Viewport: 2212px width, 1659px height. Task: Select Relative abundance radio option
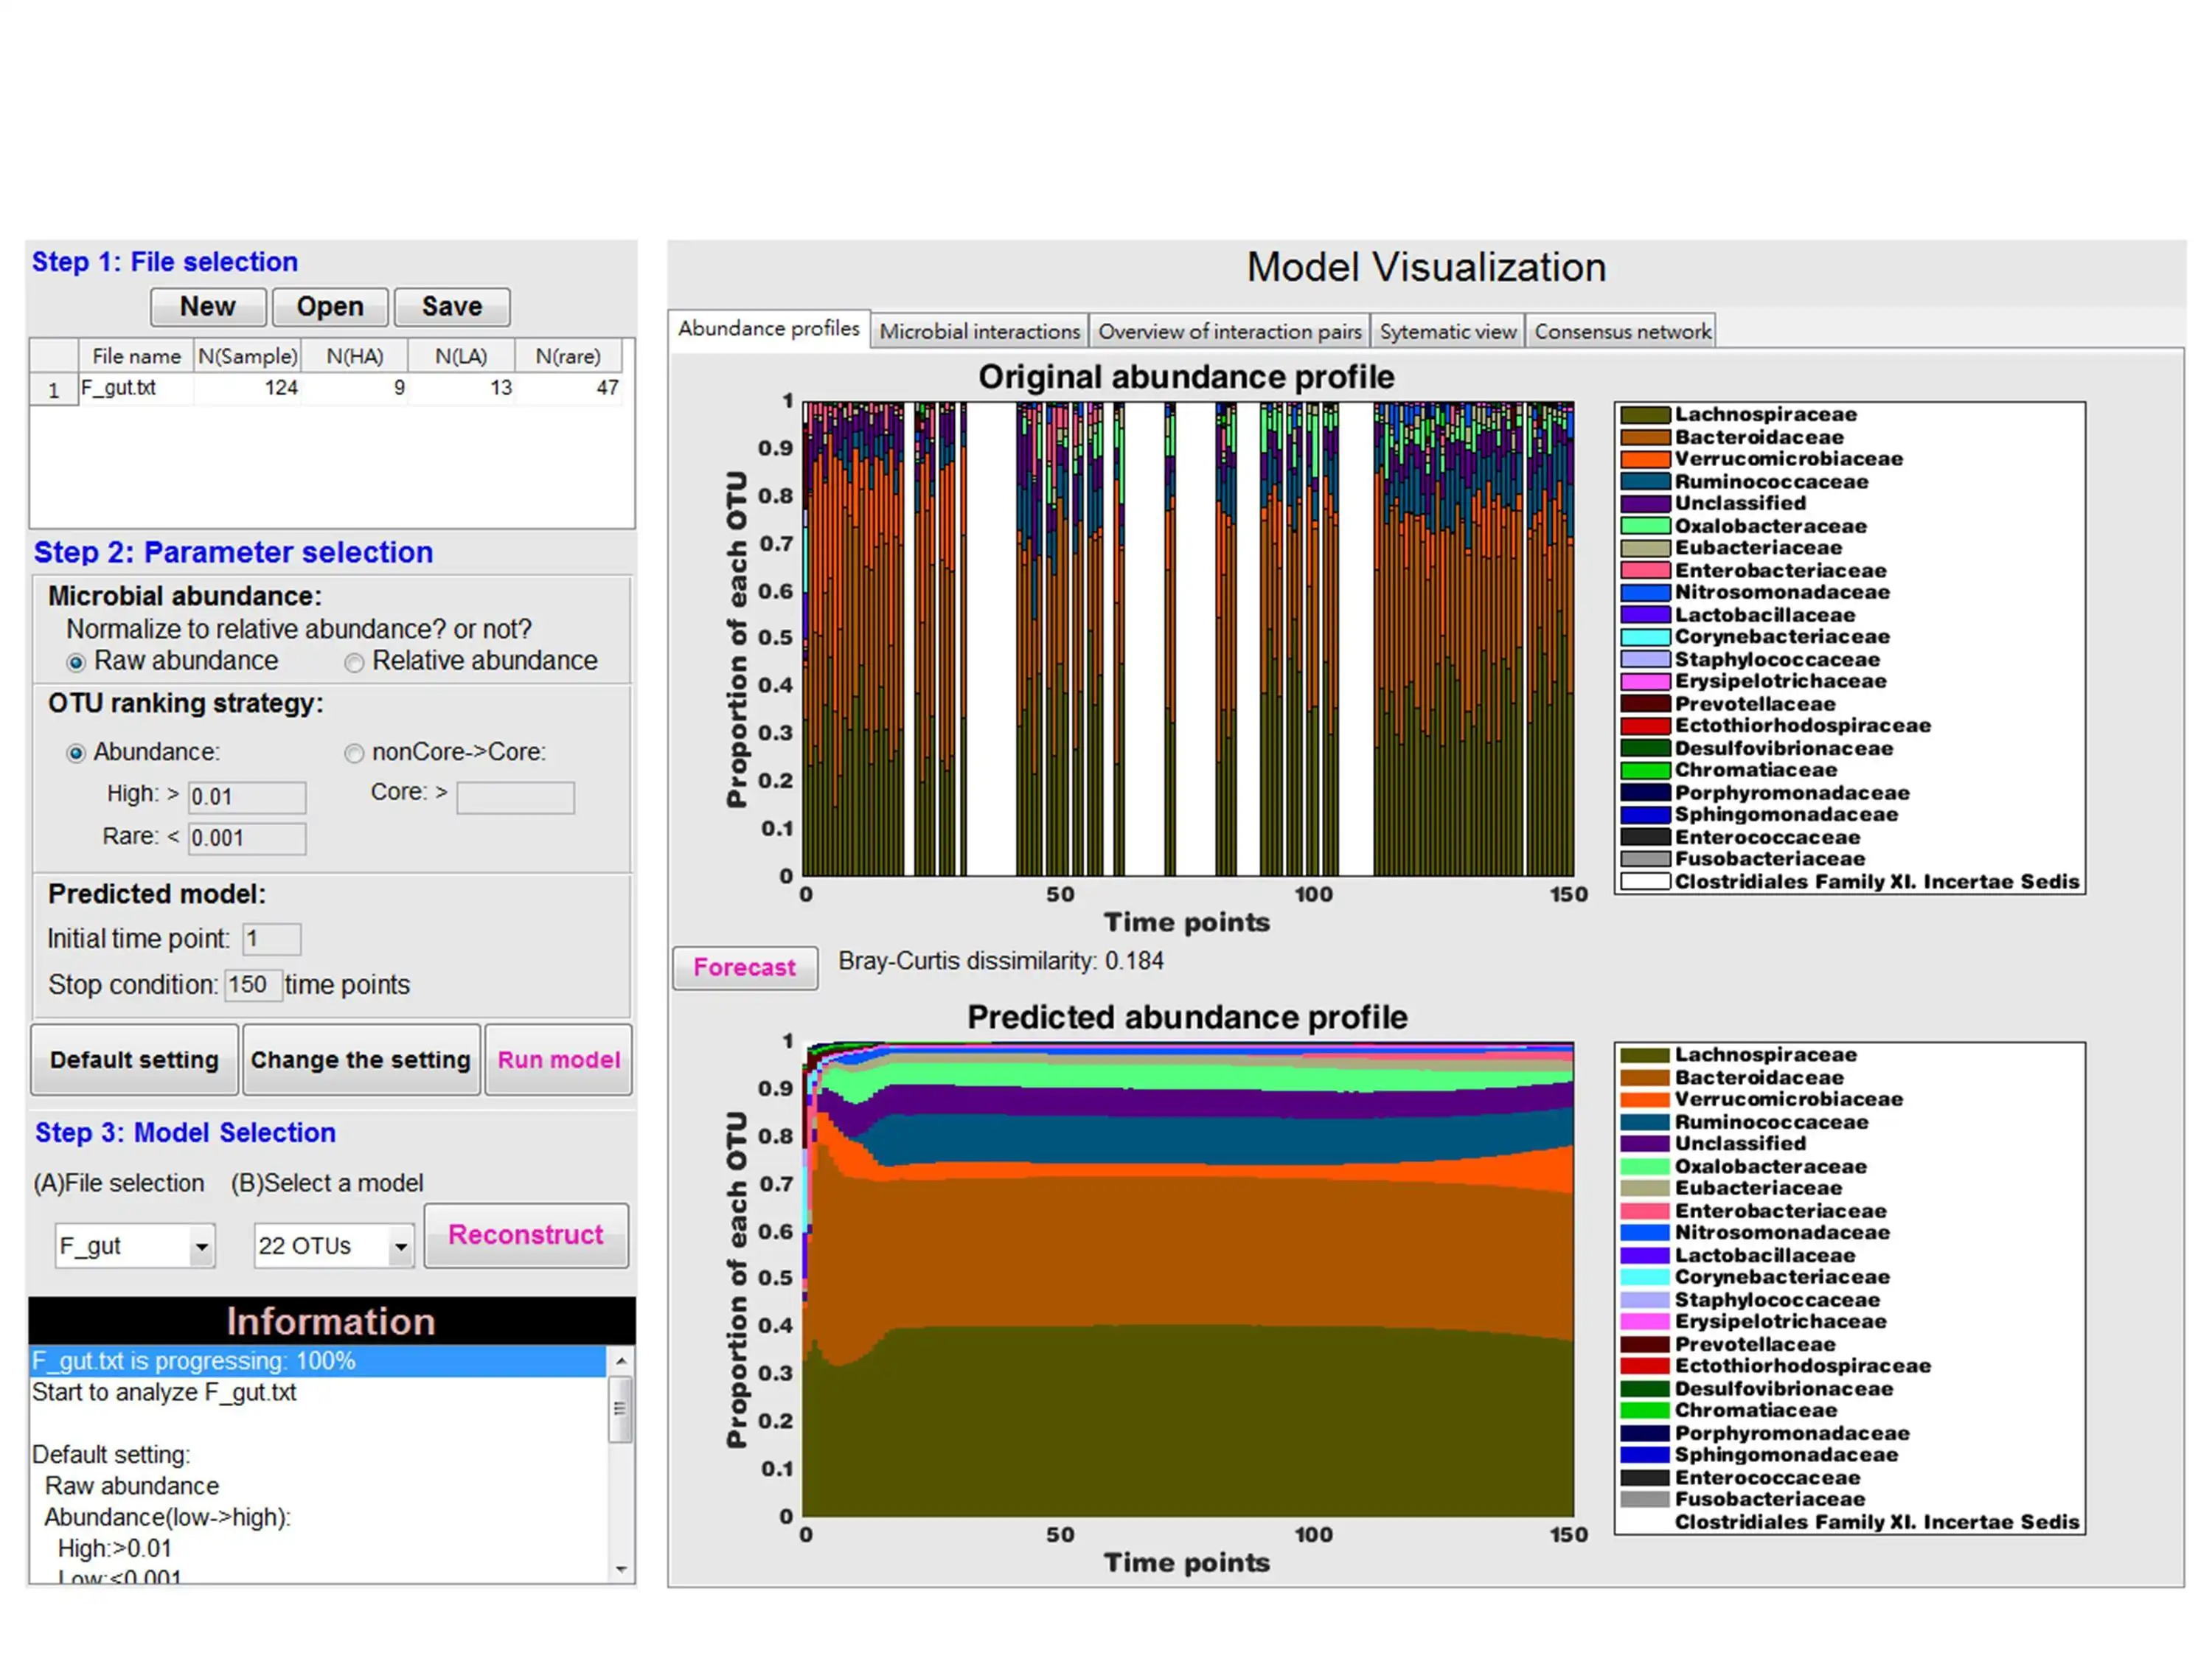[354, 663]
